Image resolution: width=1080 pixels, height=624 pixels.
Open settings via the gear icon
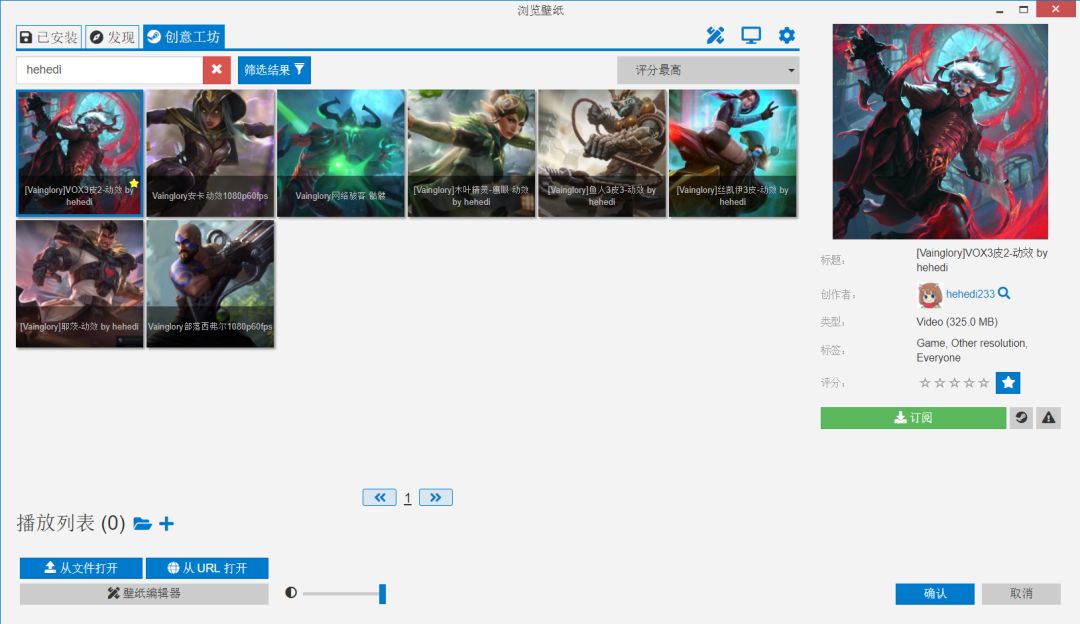[x=787, y=36]
